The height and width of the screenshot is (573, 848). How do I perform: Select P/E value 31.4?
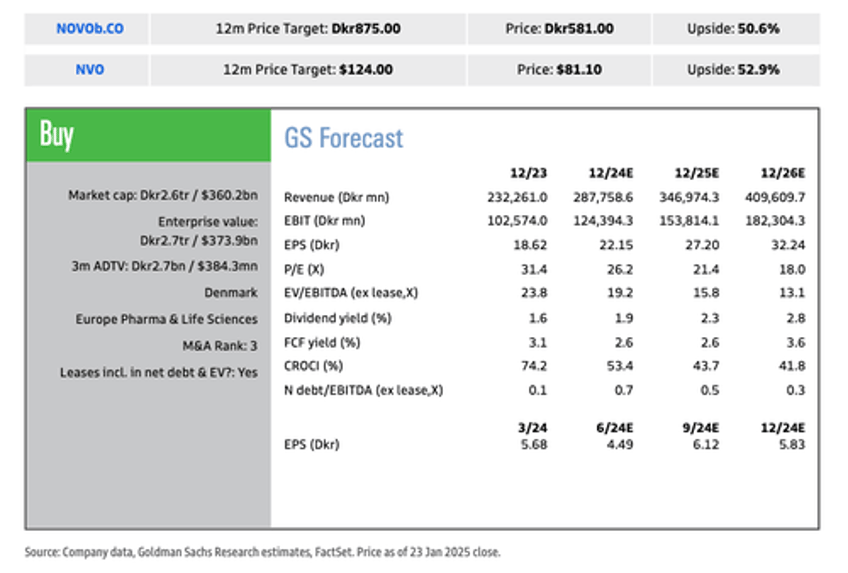point(534,269)
